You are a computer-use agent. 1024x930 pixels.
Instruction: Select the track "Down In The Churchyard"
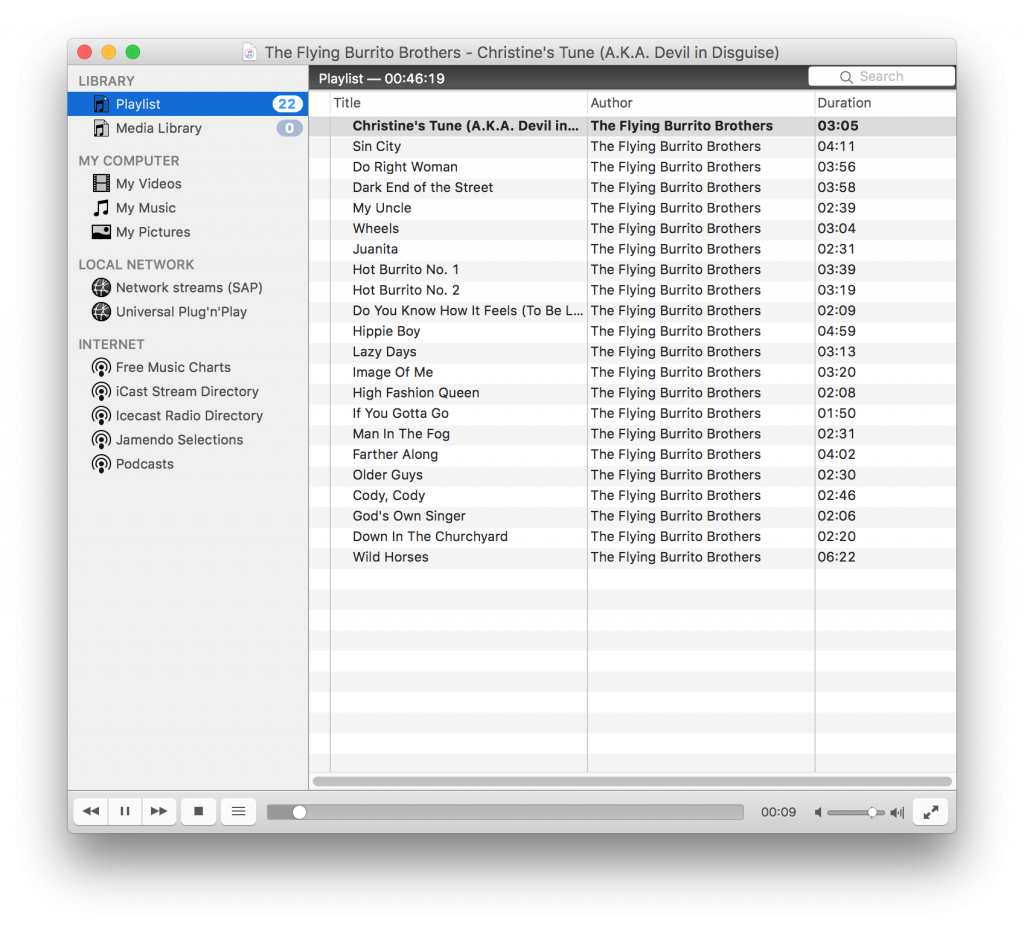(x=632, y=536)
